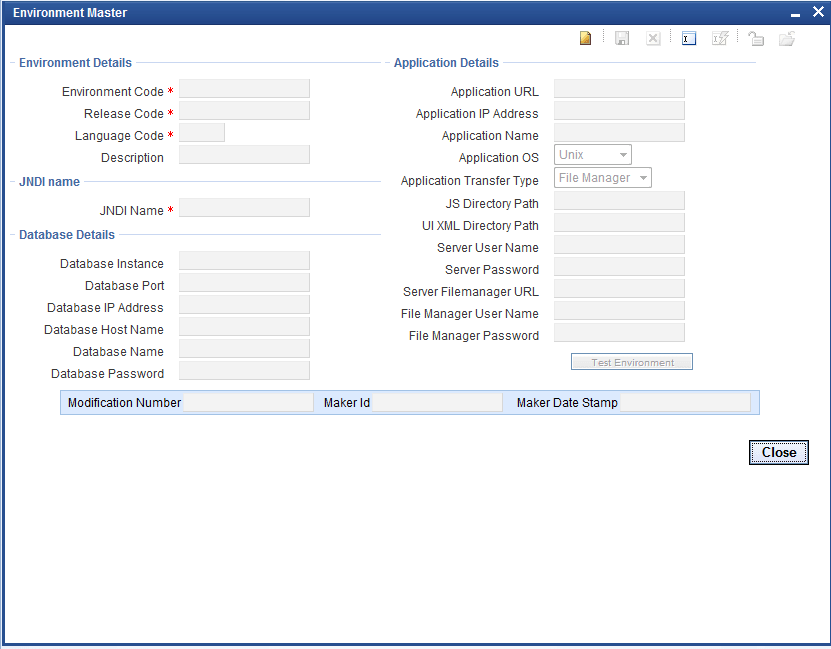Click the Modification Number field
The width and height of the screenshot is (831, 649).
[x=248, y=403]
